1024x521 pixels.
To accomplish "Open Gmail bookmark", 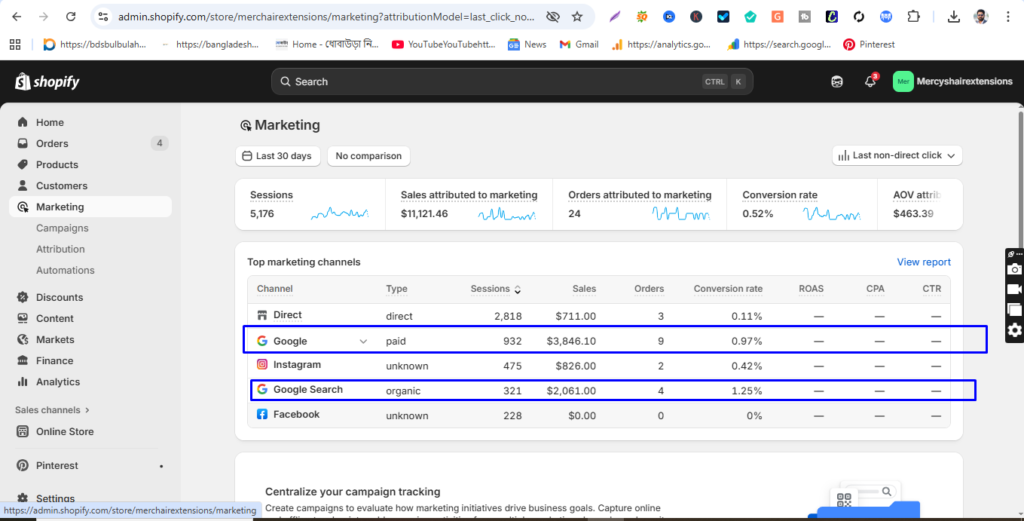I will (579, 44).
